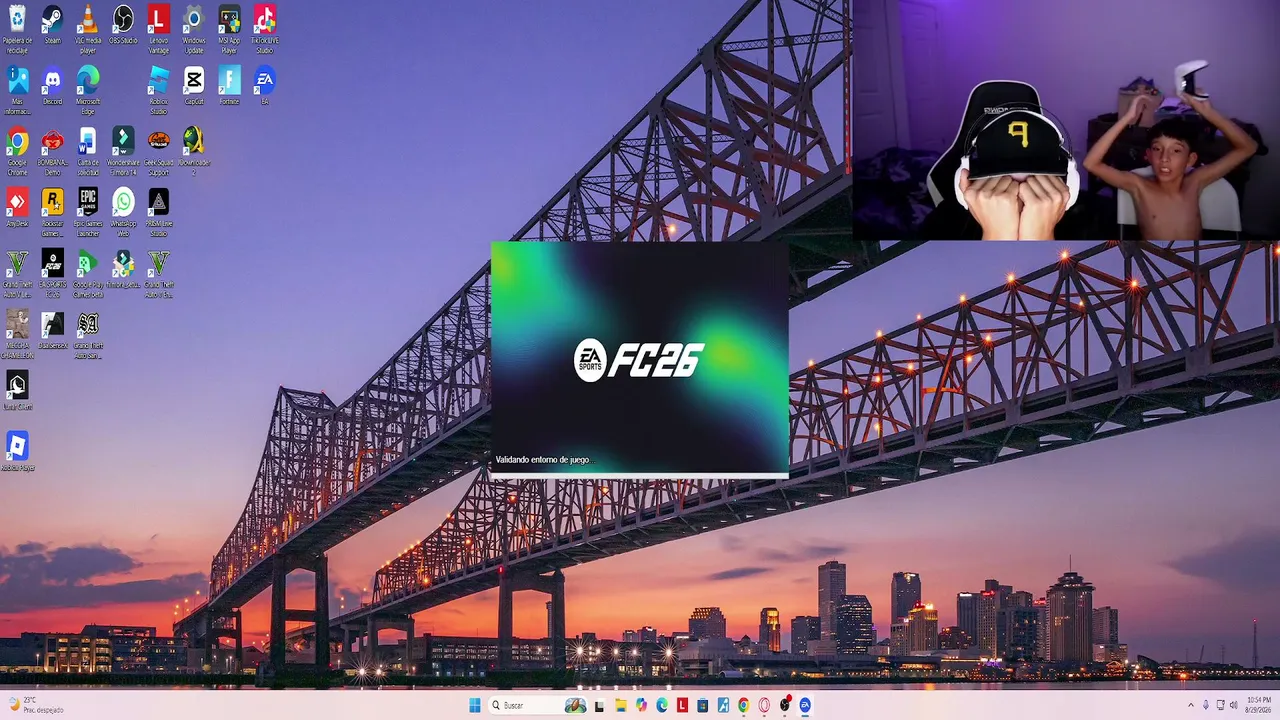Open the MECCHA CHAMELEON desktop icon
The image size is (1280, 720).
(17, 335)
